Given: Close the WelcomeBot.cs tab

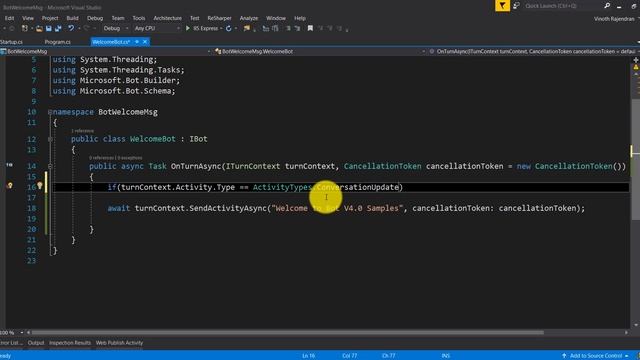Looking at the screenshot, I should pyautogui.click(x=145, y=42).
